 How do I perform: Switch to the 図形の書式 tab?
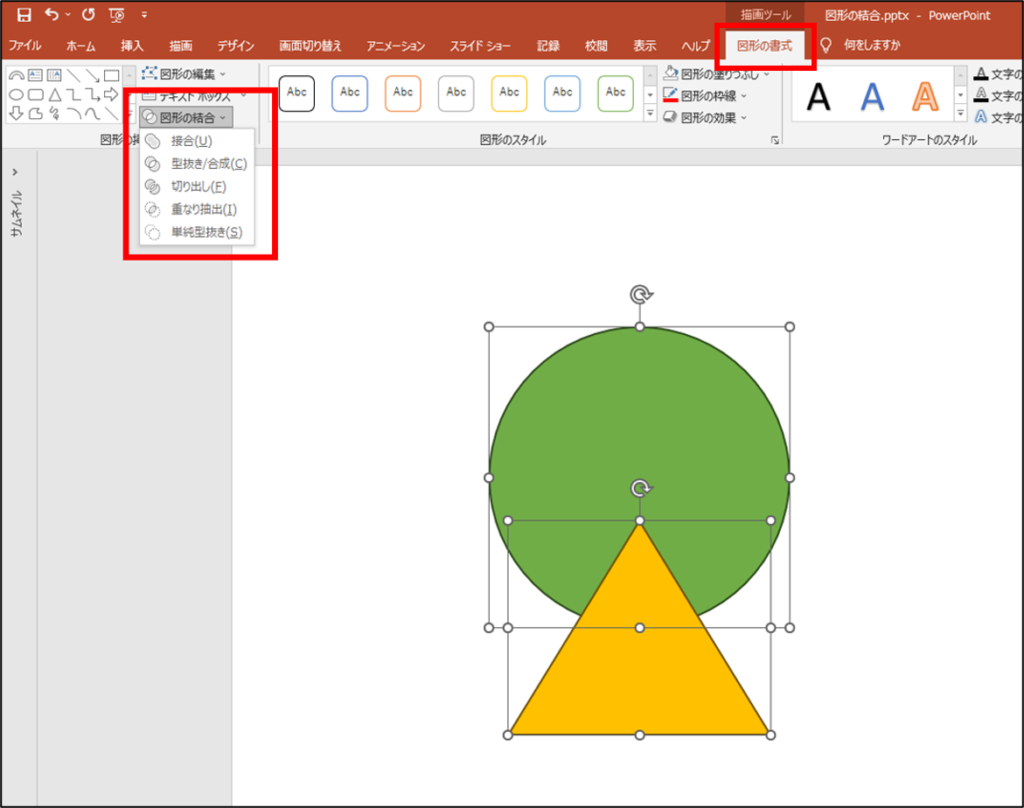pyautogui.click(x=764, y=46)
